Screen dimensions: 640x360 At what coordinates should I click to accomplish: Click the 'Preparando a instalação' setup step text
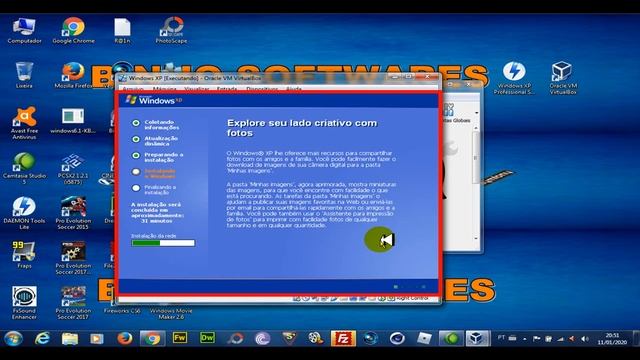pyautogui.click(x=164, y=158)
